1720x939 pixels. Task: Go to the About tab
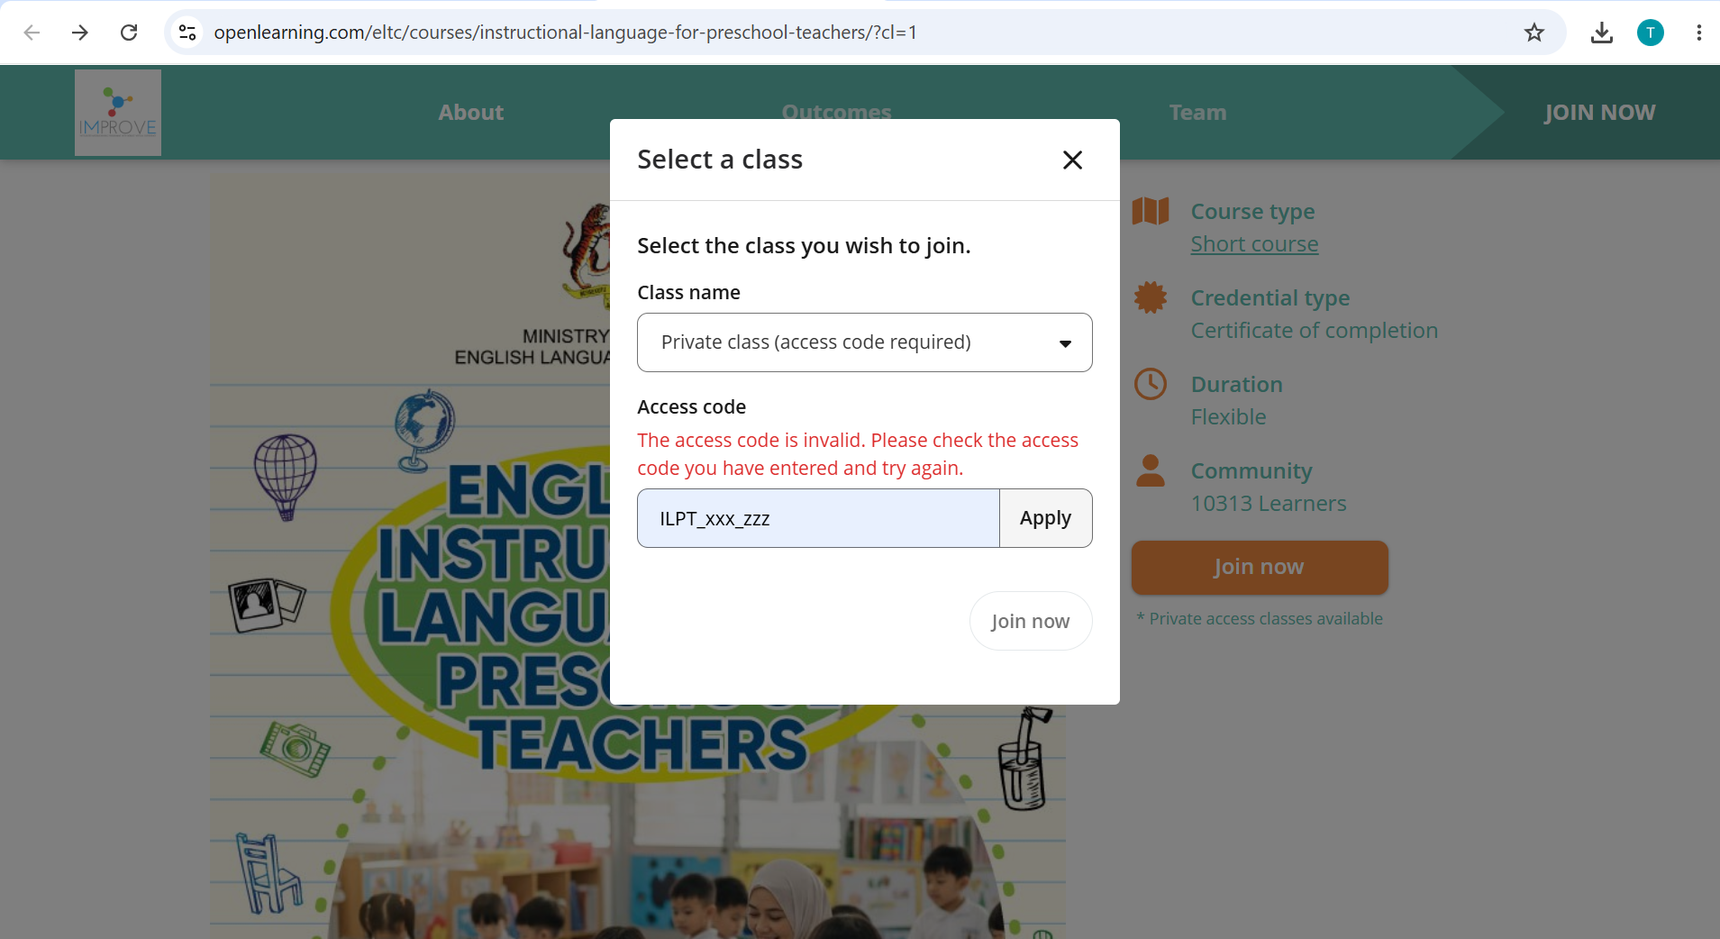tap(471, 112)
